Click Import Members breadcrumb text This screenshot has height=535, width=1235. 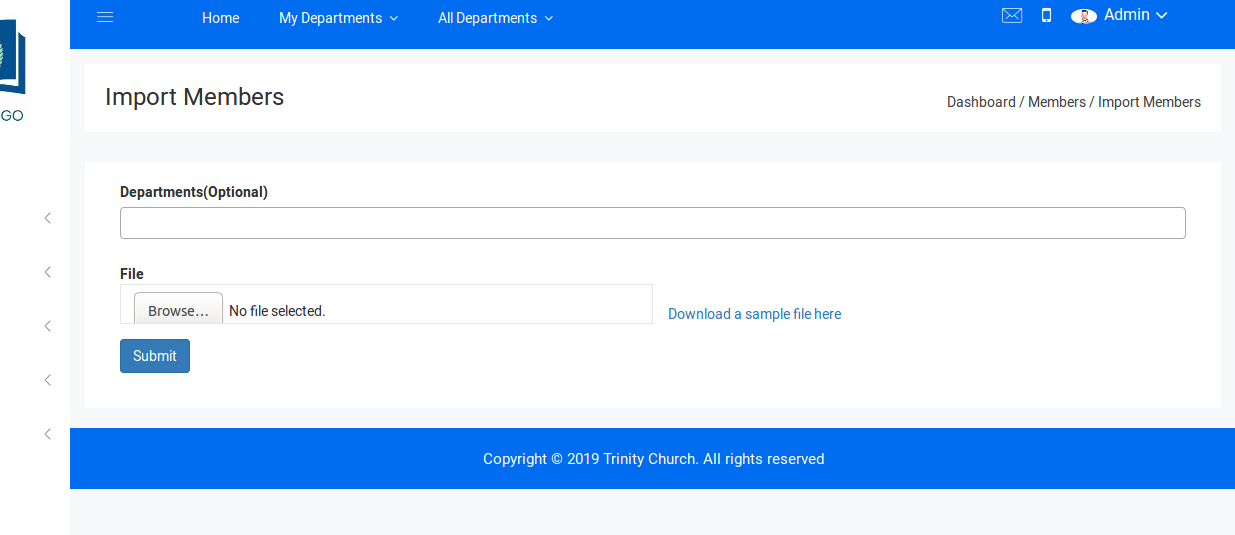click(1149, 102)
